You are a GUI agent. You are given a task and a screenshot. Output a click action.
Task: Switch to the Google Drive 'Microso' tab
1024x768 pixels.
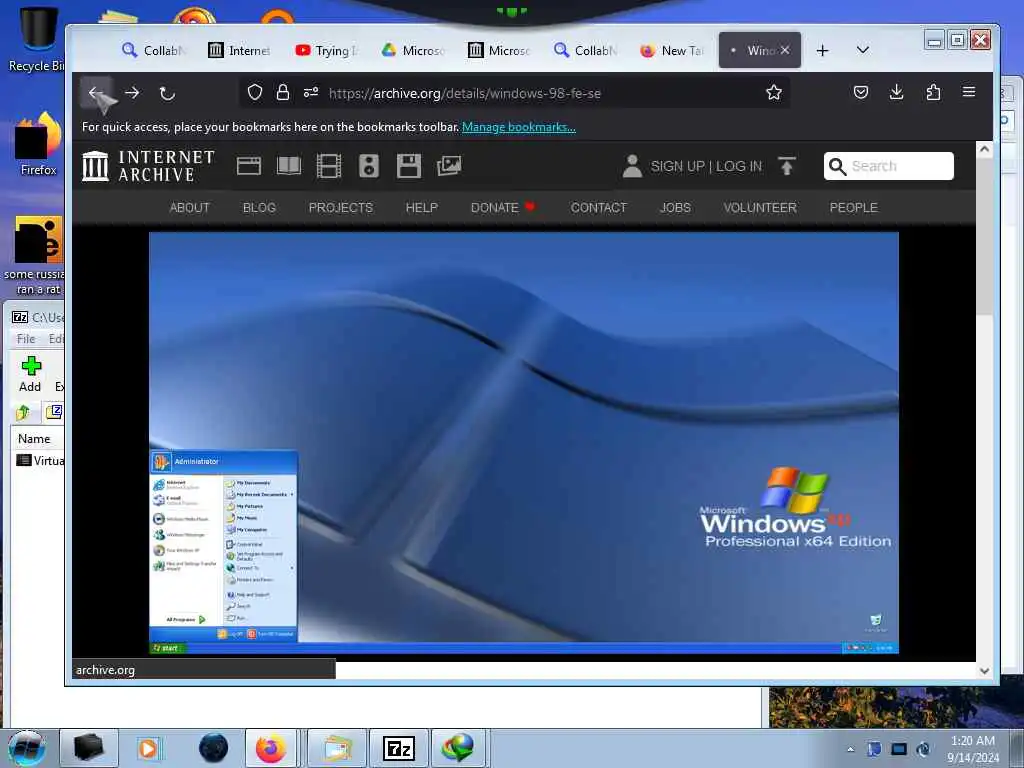[x=413, y=50]
